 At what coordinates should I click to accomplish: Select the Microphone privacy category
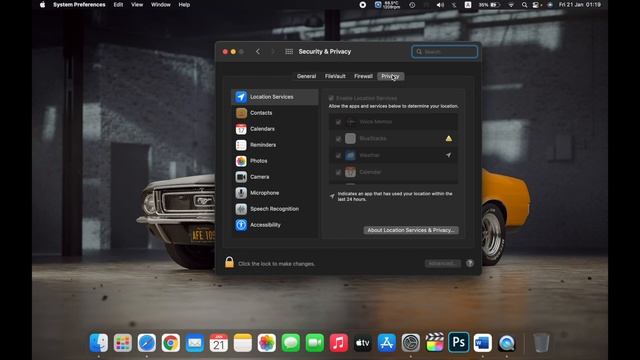275,193
